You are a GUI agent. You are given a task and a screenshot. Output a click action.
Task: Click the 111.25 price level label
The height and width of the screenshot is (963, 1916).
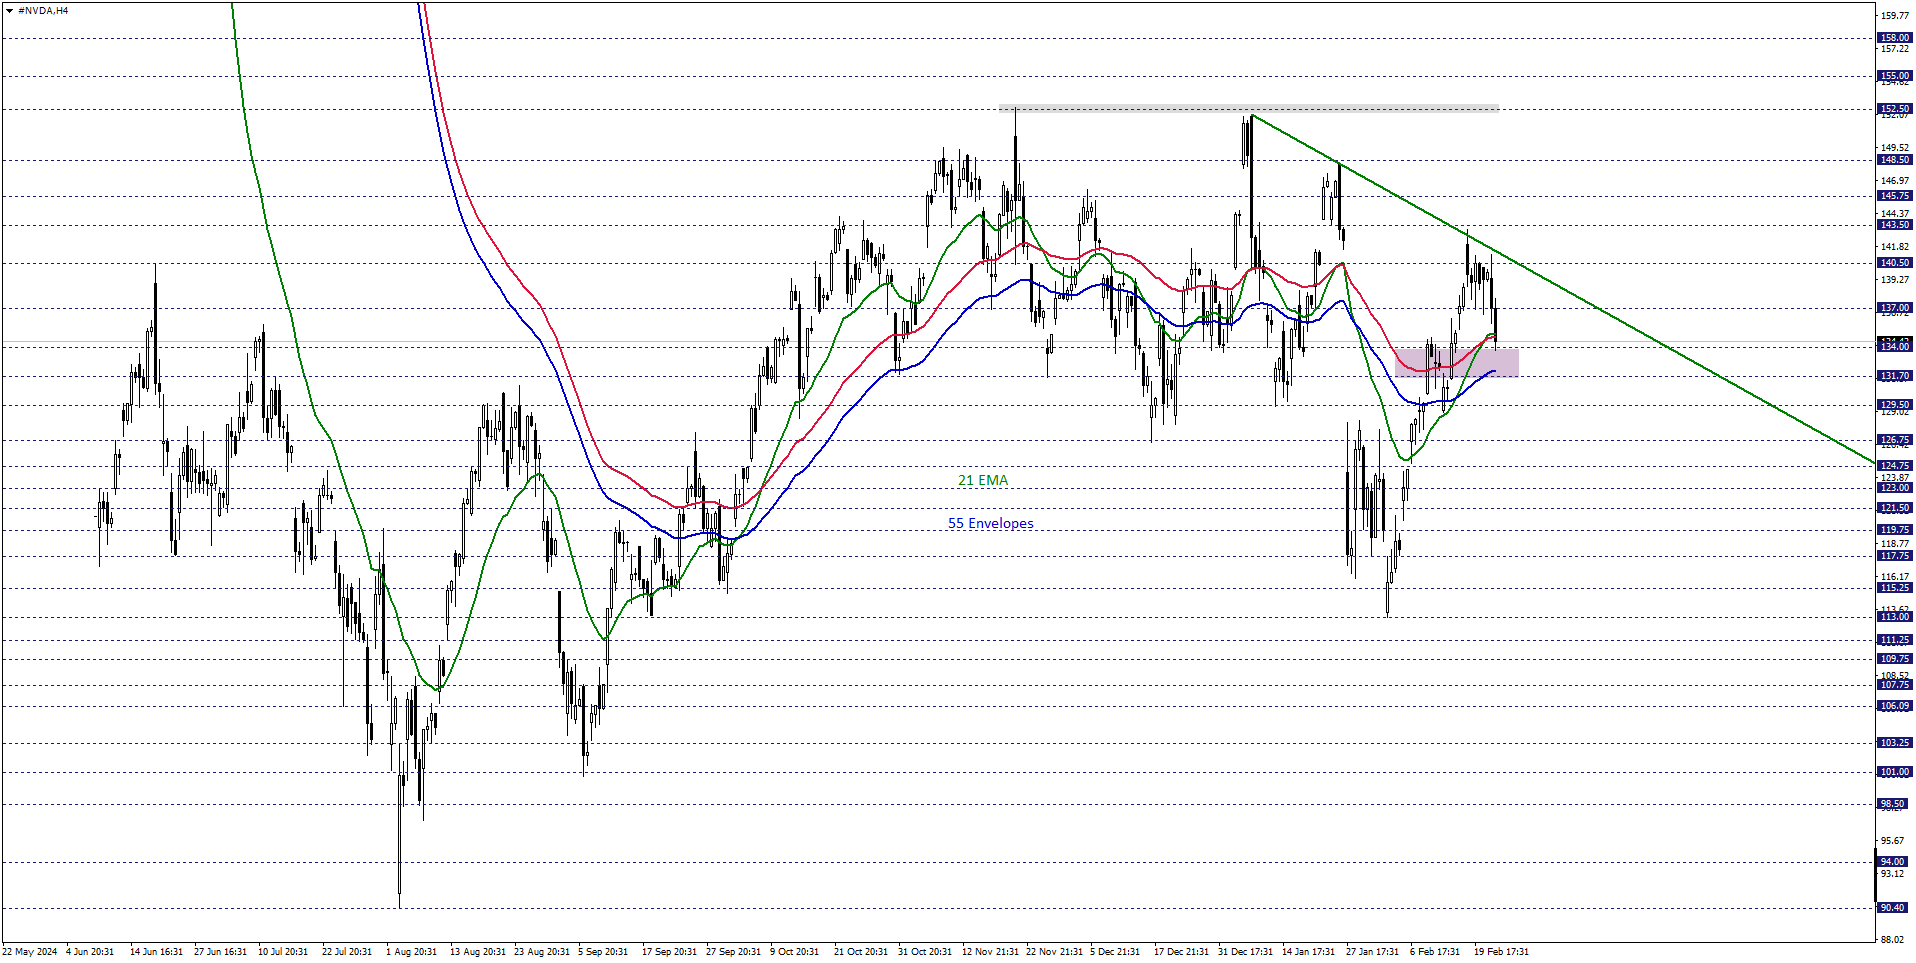click(x=1894, y=640)
